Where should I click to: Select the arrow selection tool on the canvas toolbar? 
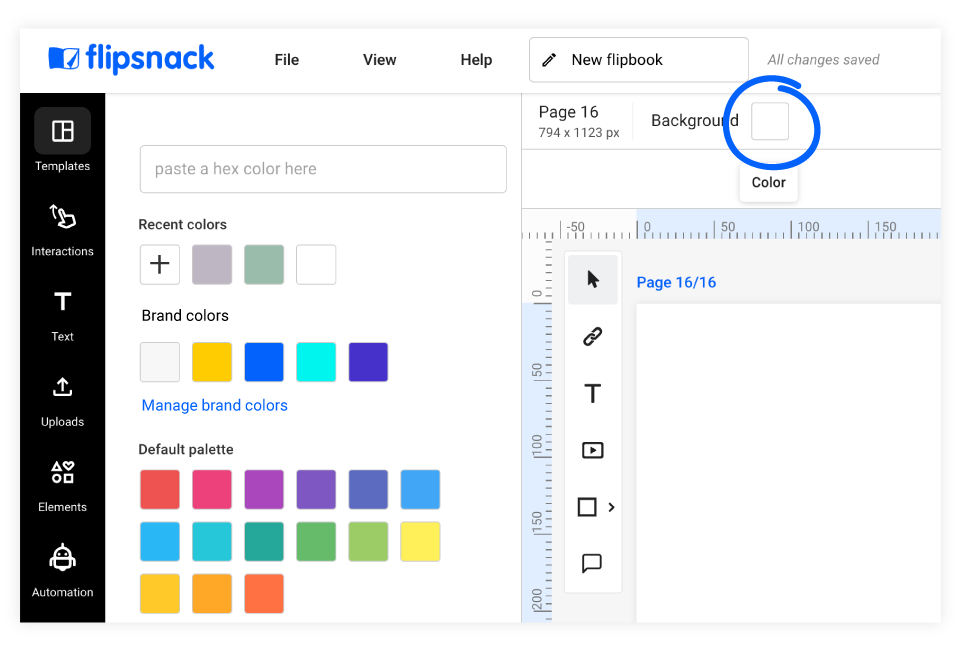click(593, 280)
